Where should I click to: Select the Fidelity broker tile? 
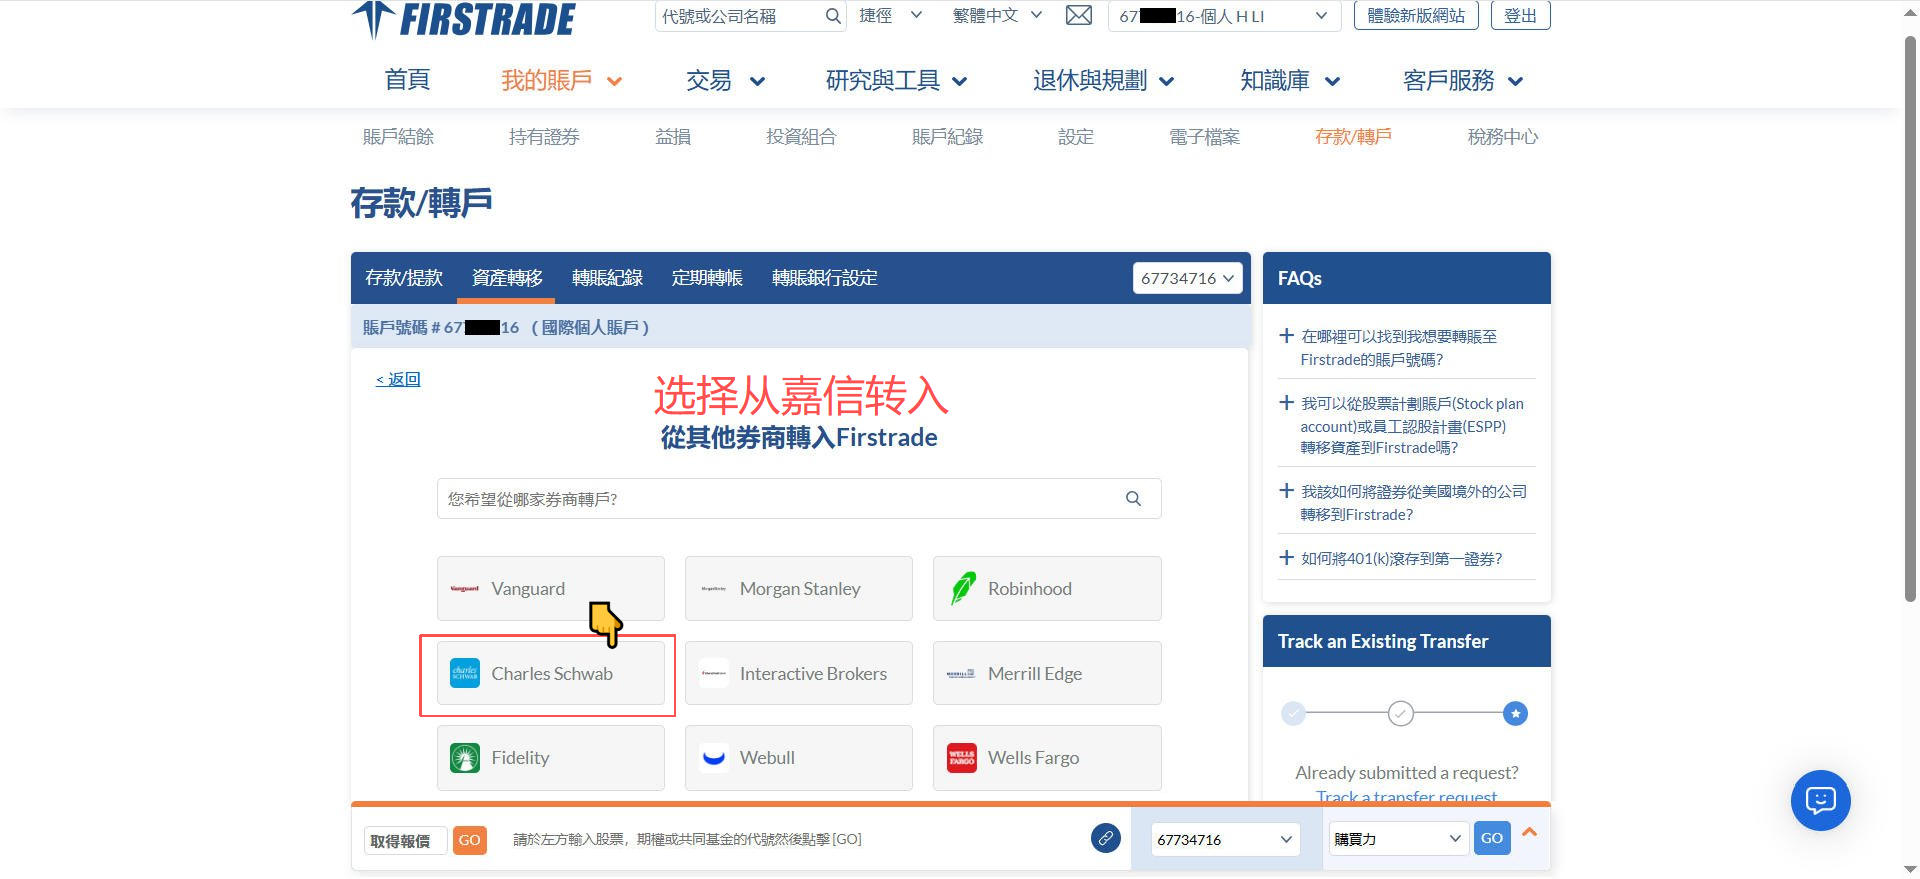551,758
